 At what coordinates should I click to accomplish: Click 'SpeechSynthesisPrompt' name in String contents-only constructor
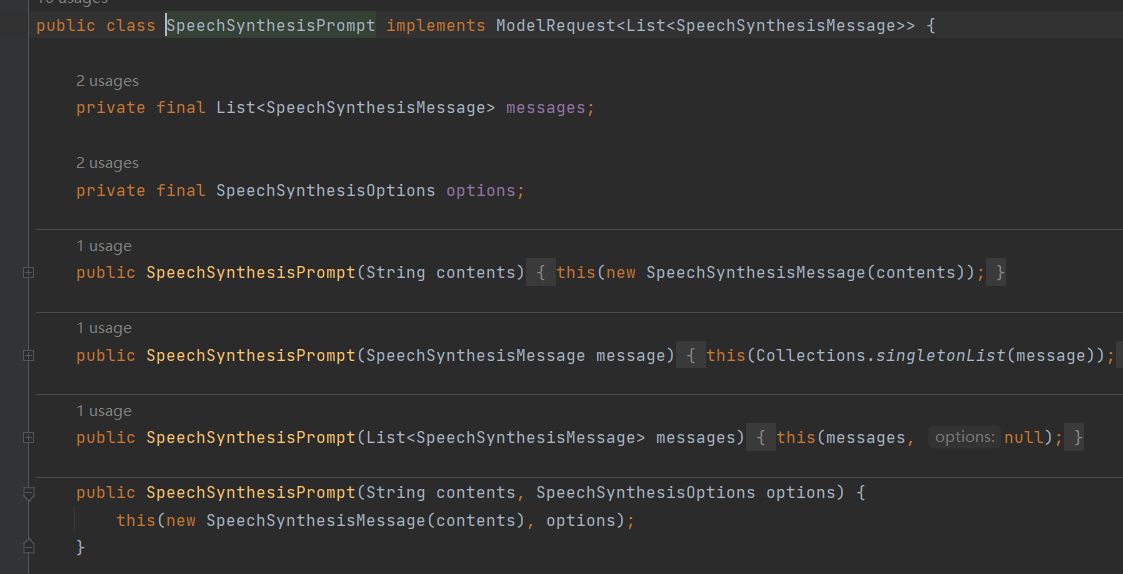[251, 273]
